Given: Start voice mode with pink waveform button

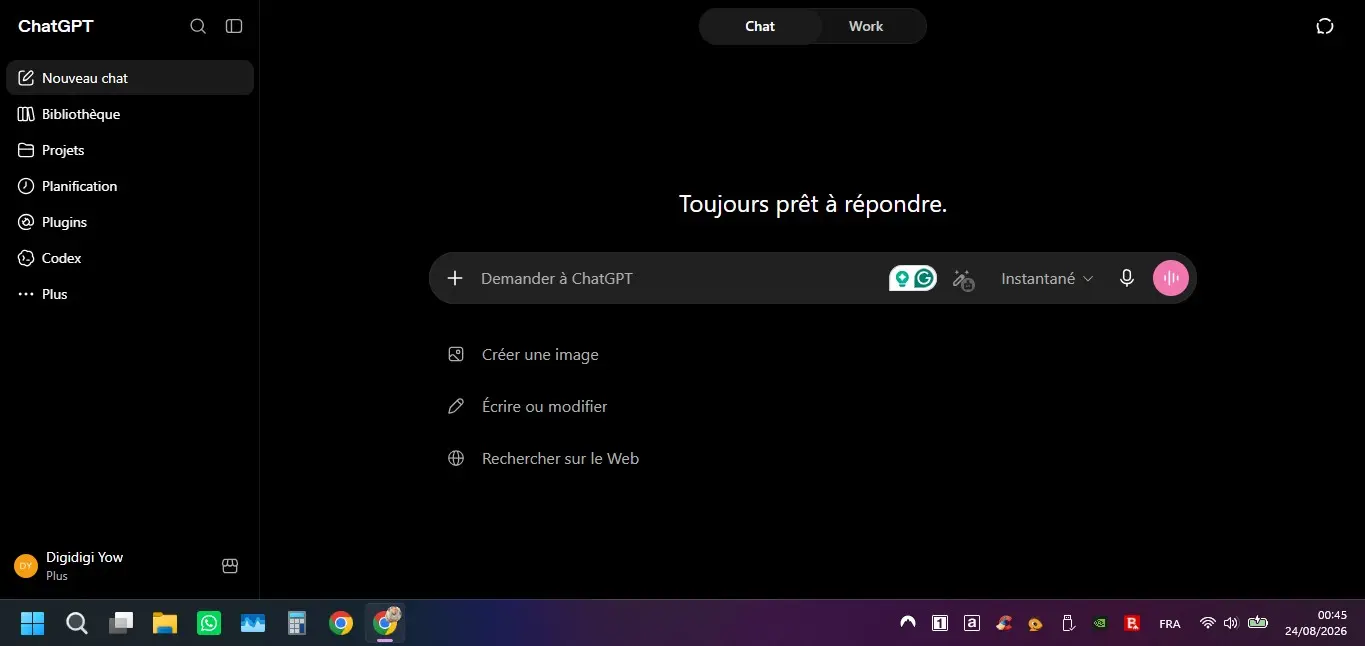Looking at the screenshot, I should click(x=1171, y=278).
